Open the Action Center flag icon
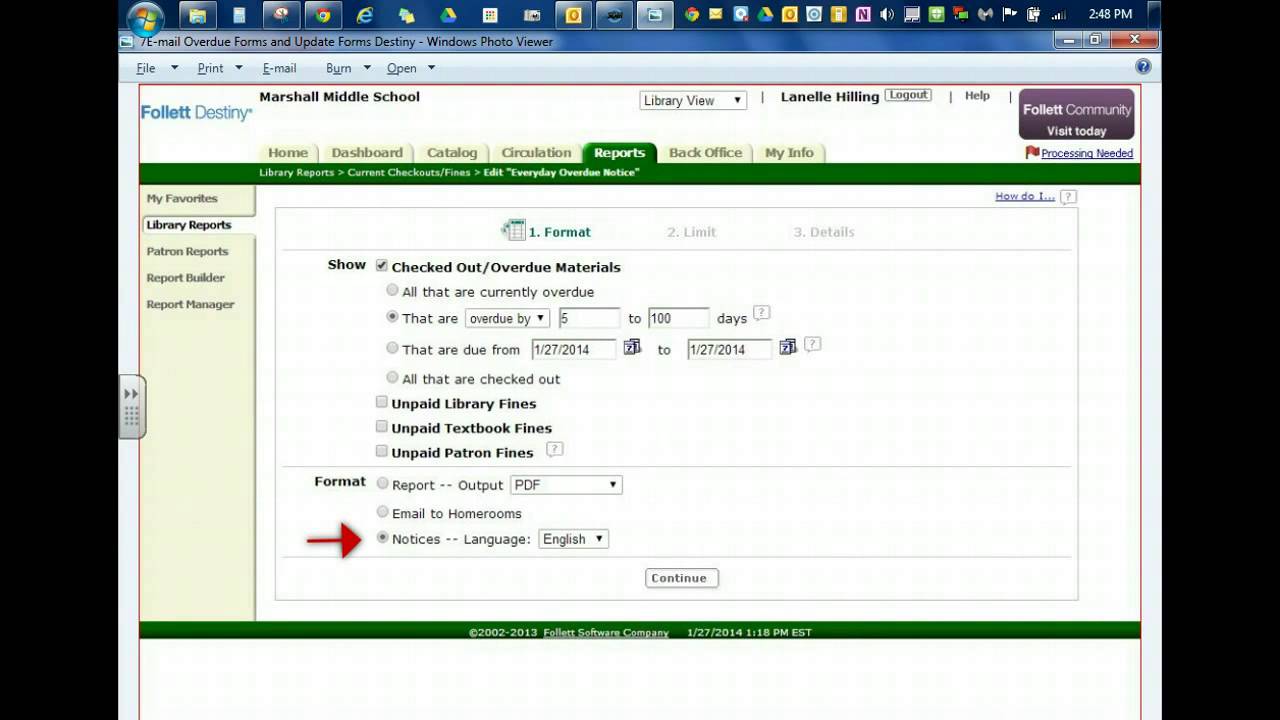The height and width of the screenshot is (720, 1280). [x=1009, y=14]
